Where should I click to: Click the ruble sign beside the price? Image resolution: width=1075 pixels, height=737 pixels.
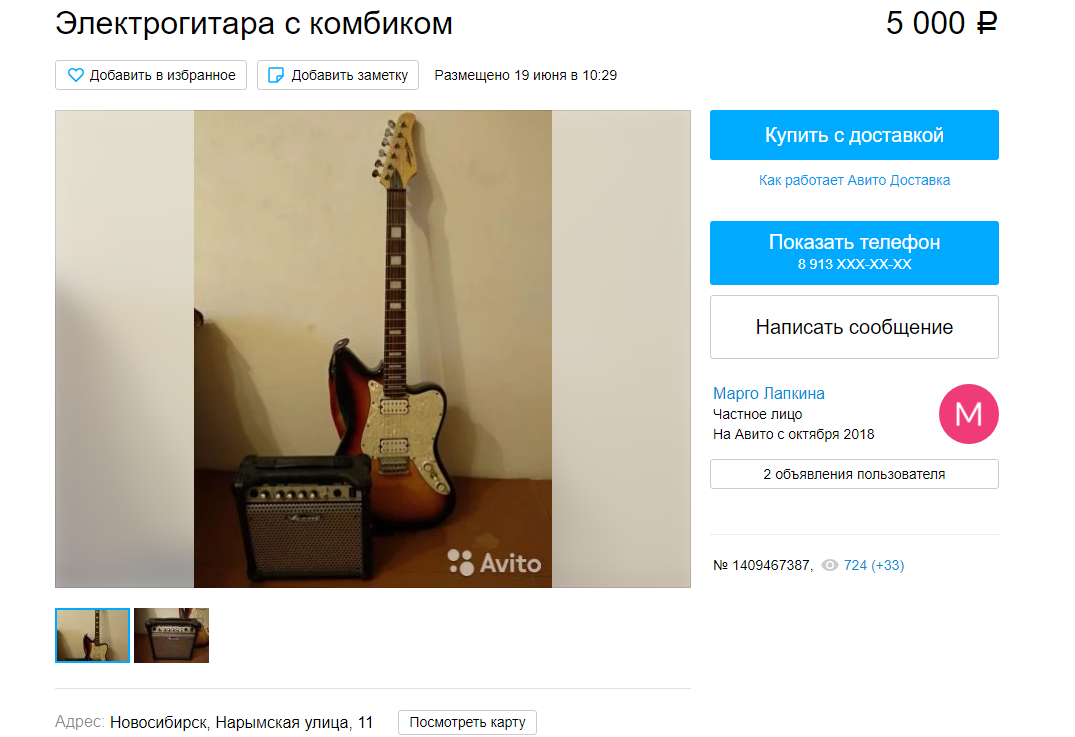(x=987, y=23)
